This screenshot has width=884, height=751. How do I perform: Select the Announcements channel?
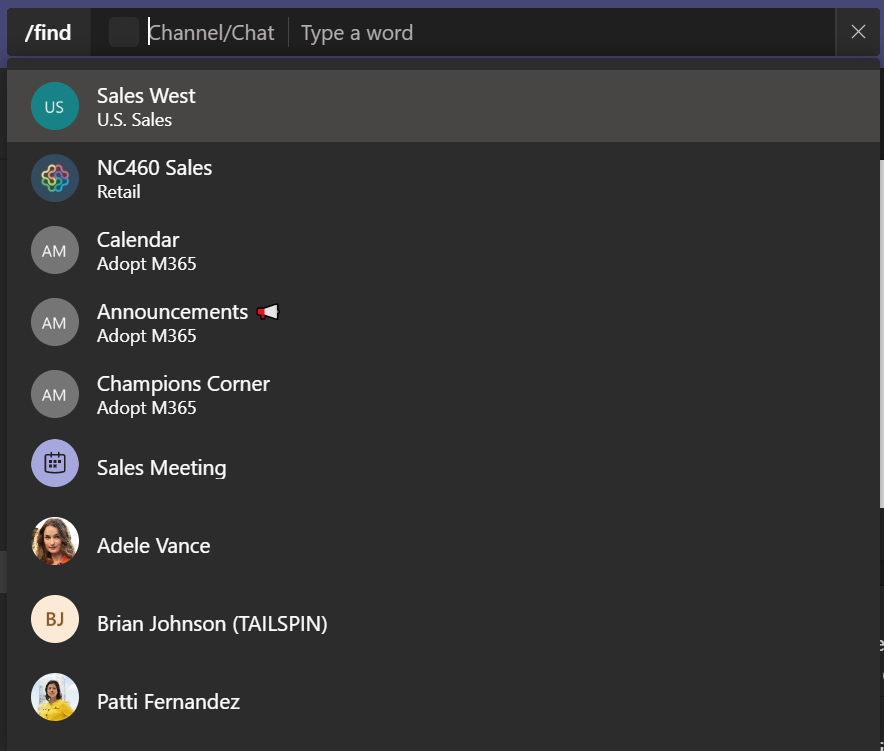(443, 323)
